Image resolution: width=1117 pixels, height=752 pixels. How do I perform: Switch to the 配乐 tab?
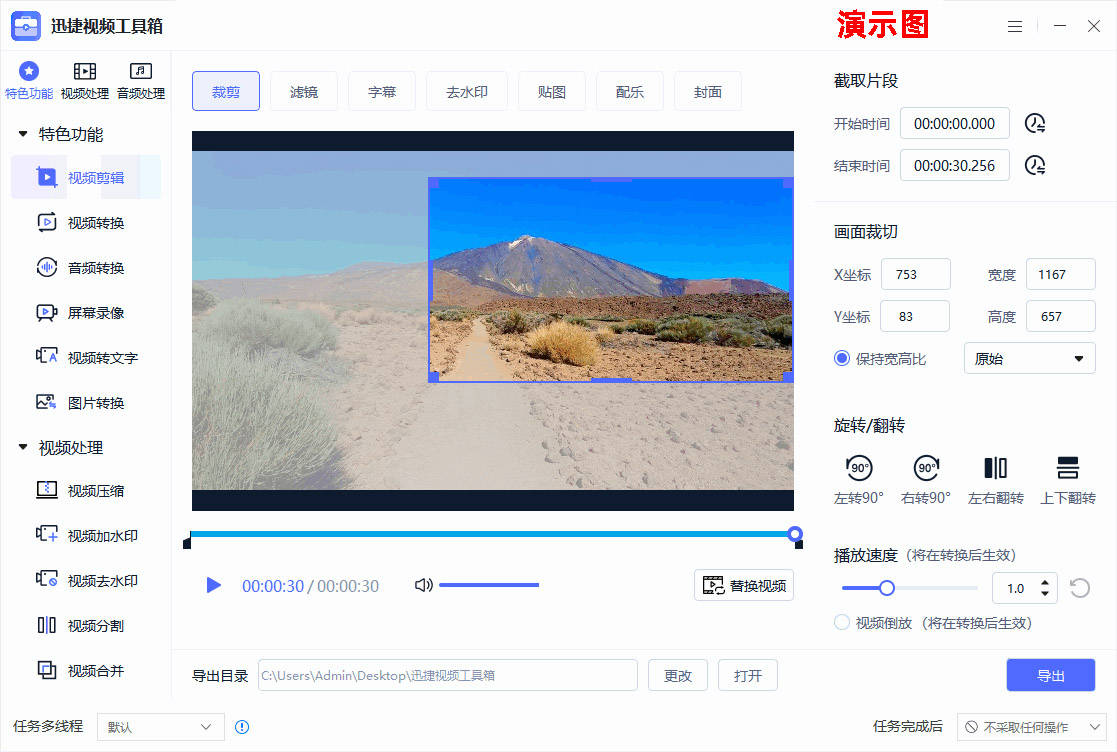[630, 91]
